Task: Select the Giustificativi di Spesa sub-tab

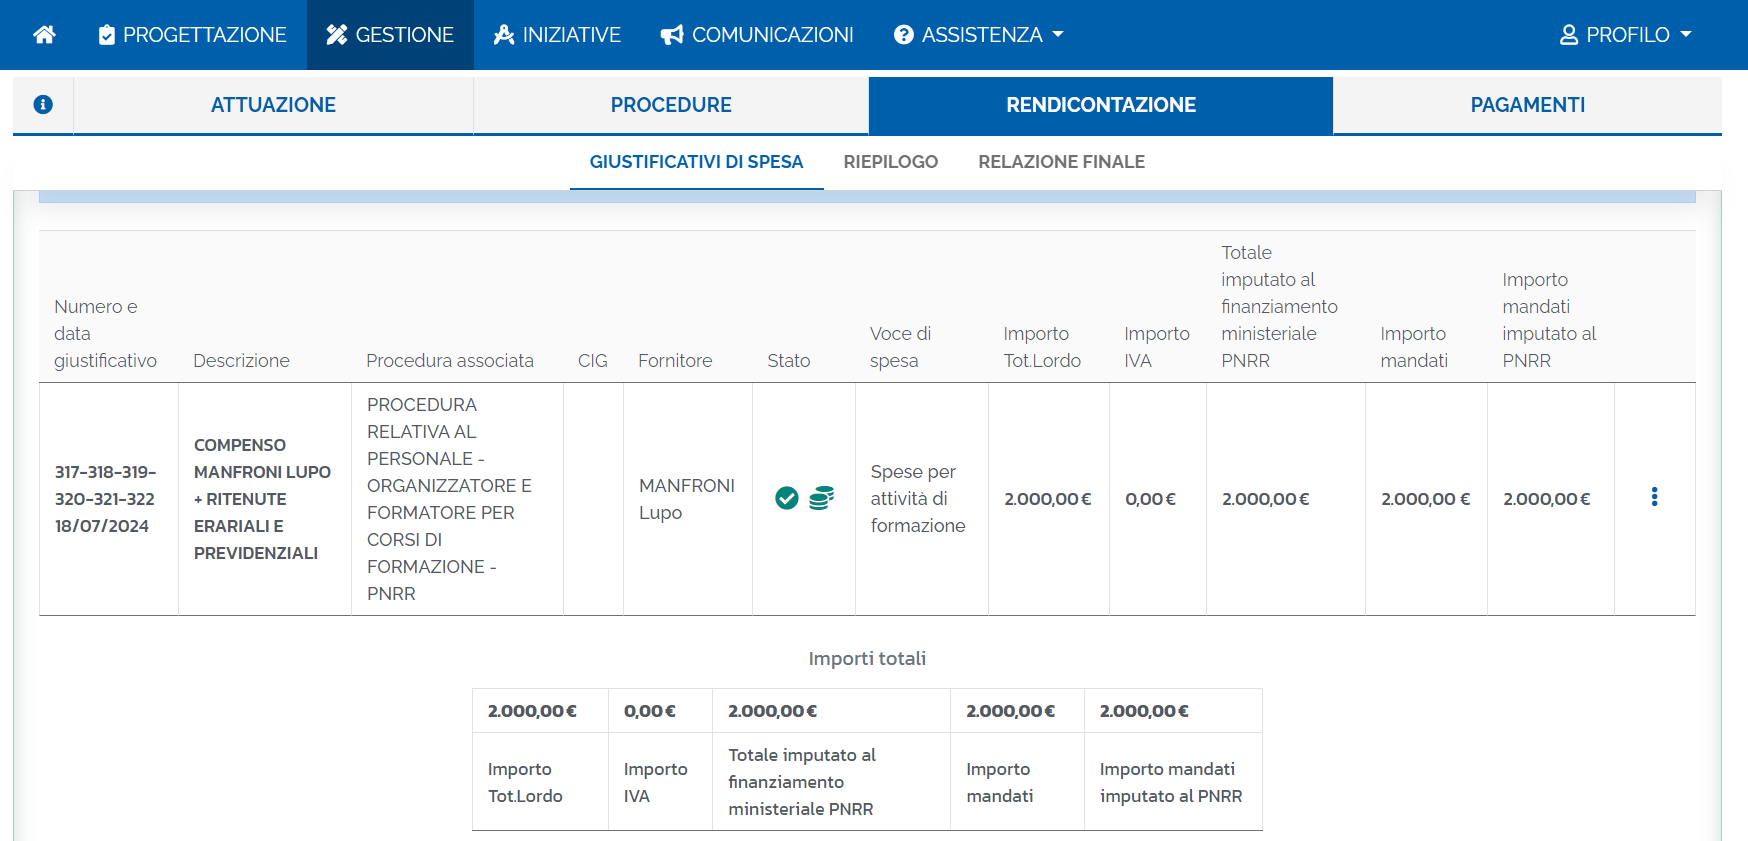Action: (x=696, y=162)
